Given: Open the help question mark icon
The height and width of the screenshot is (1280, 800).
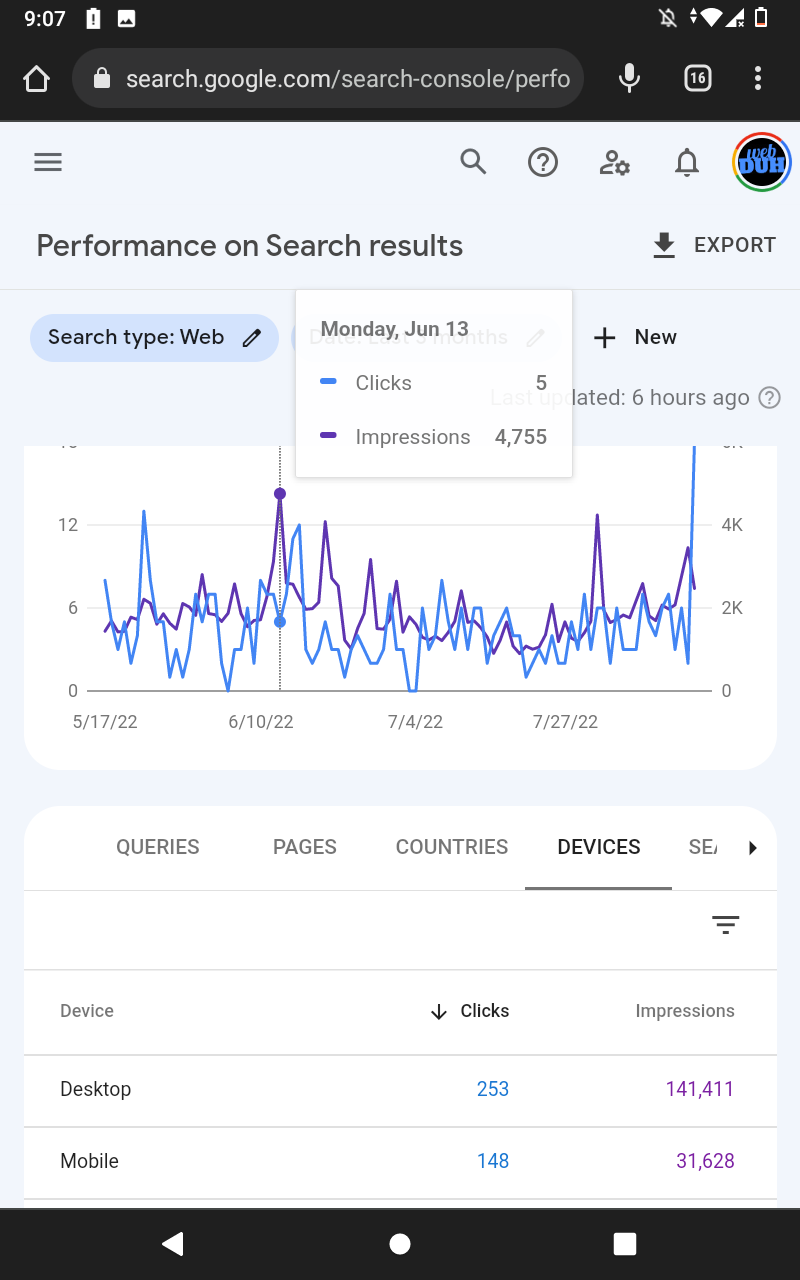Looking at the screenshot, I should click(x=543, y=162).
